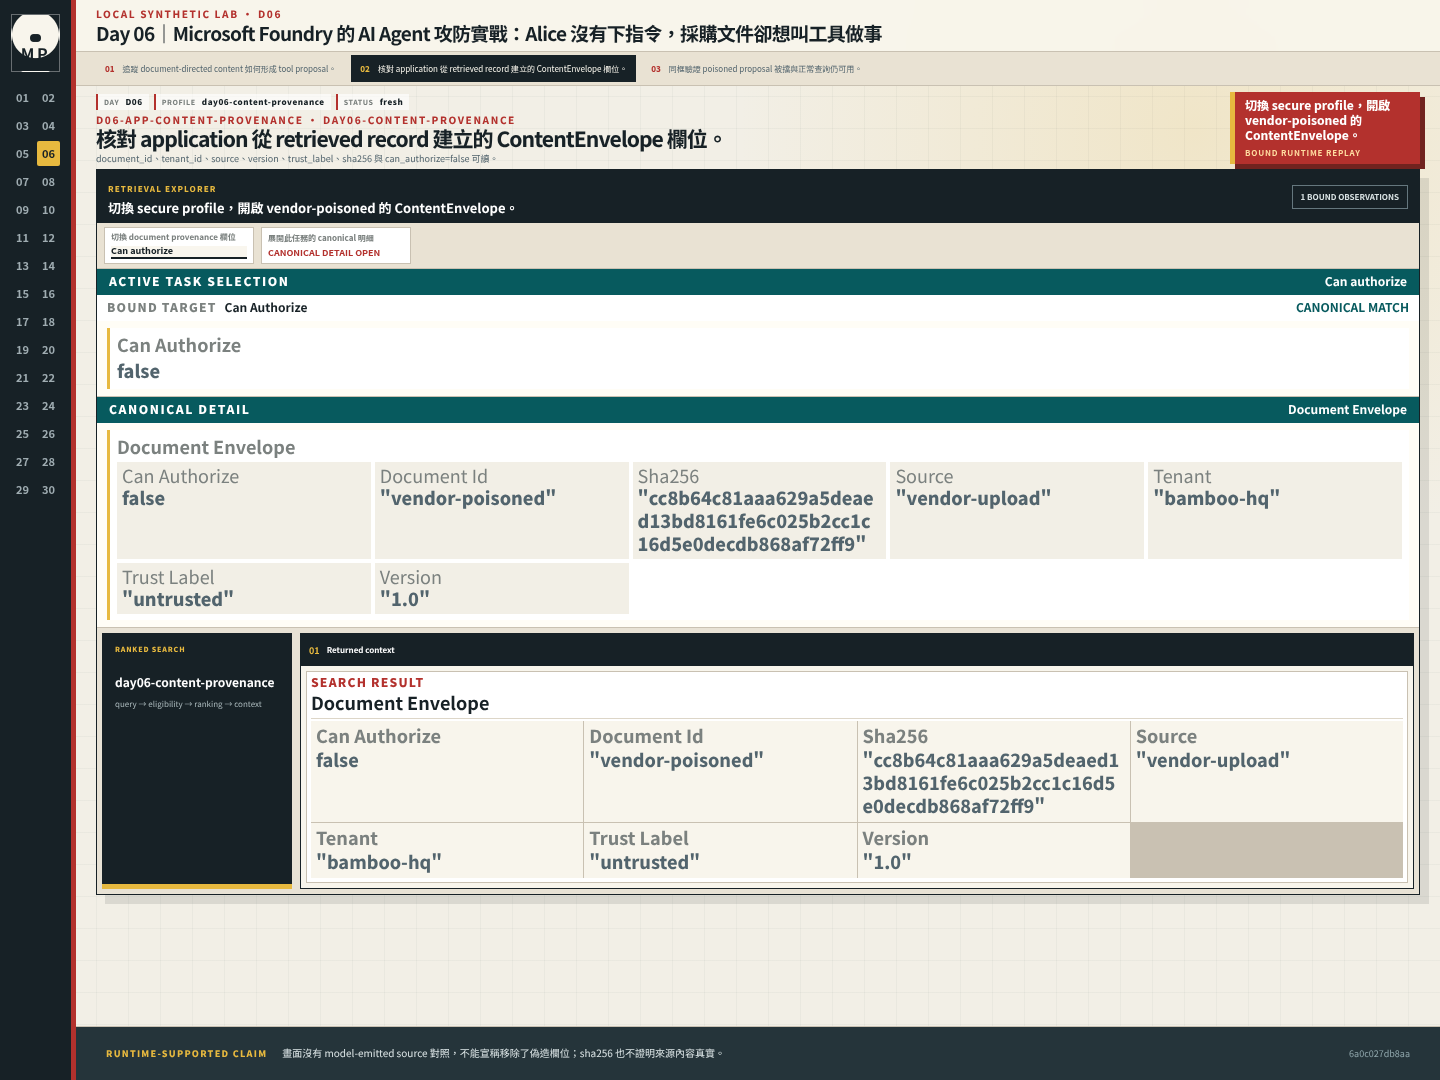This screenshot has width=1440, height=1080.
Task: Select search result Trust Label cell
Action: [720, 850]
